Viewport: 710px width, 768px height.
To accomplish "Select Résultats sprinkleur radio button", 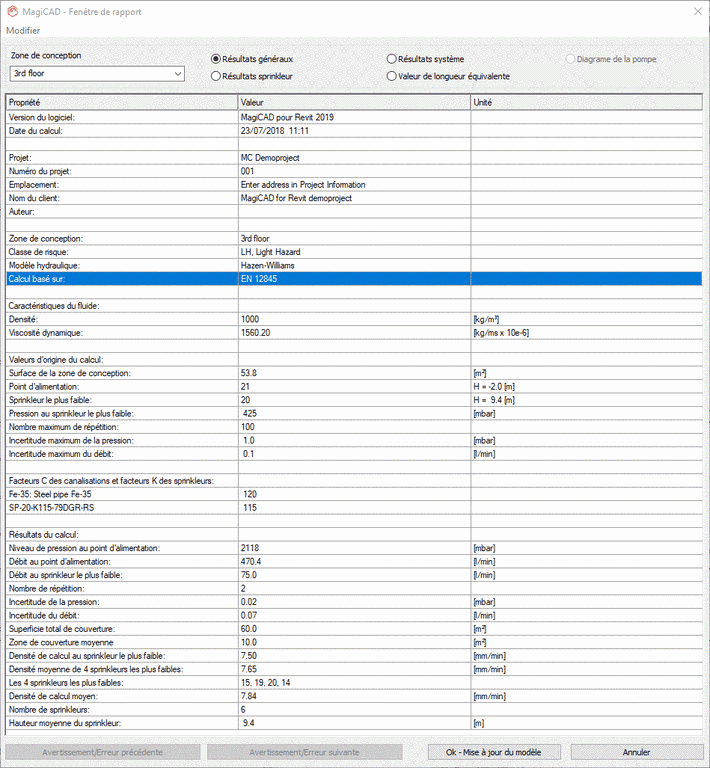I will [x=252, y=76].
